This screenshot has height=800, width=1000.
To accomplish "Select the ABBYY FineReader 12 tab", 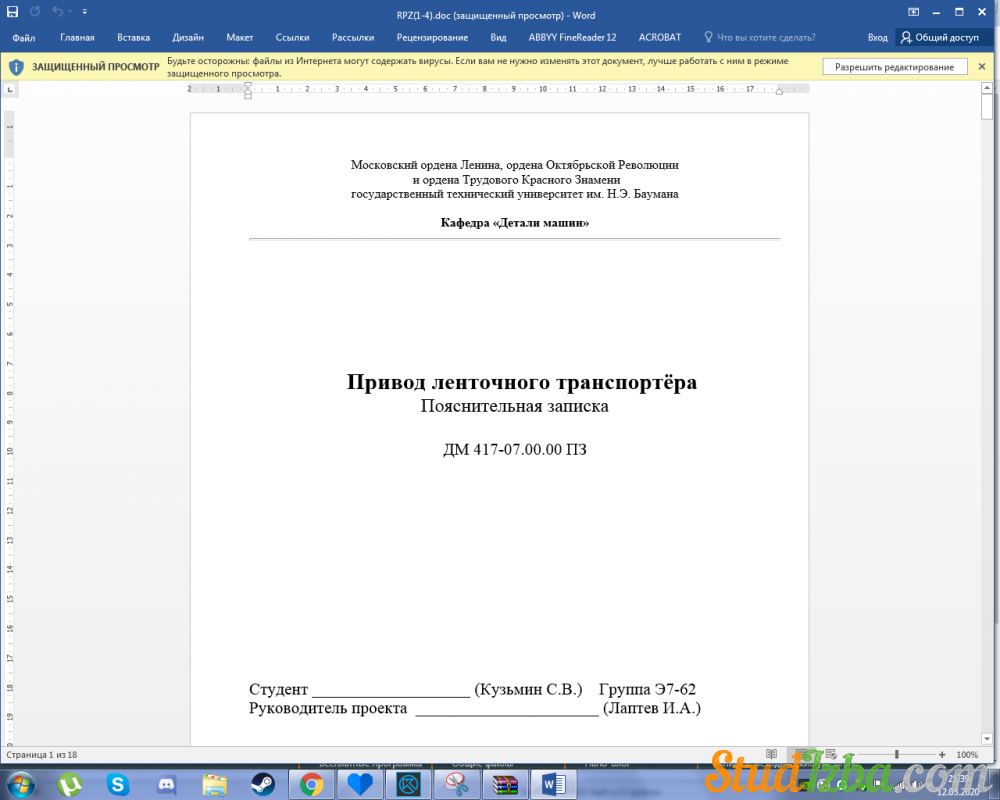I will 572,38.
